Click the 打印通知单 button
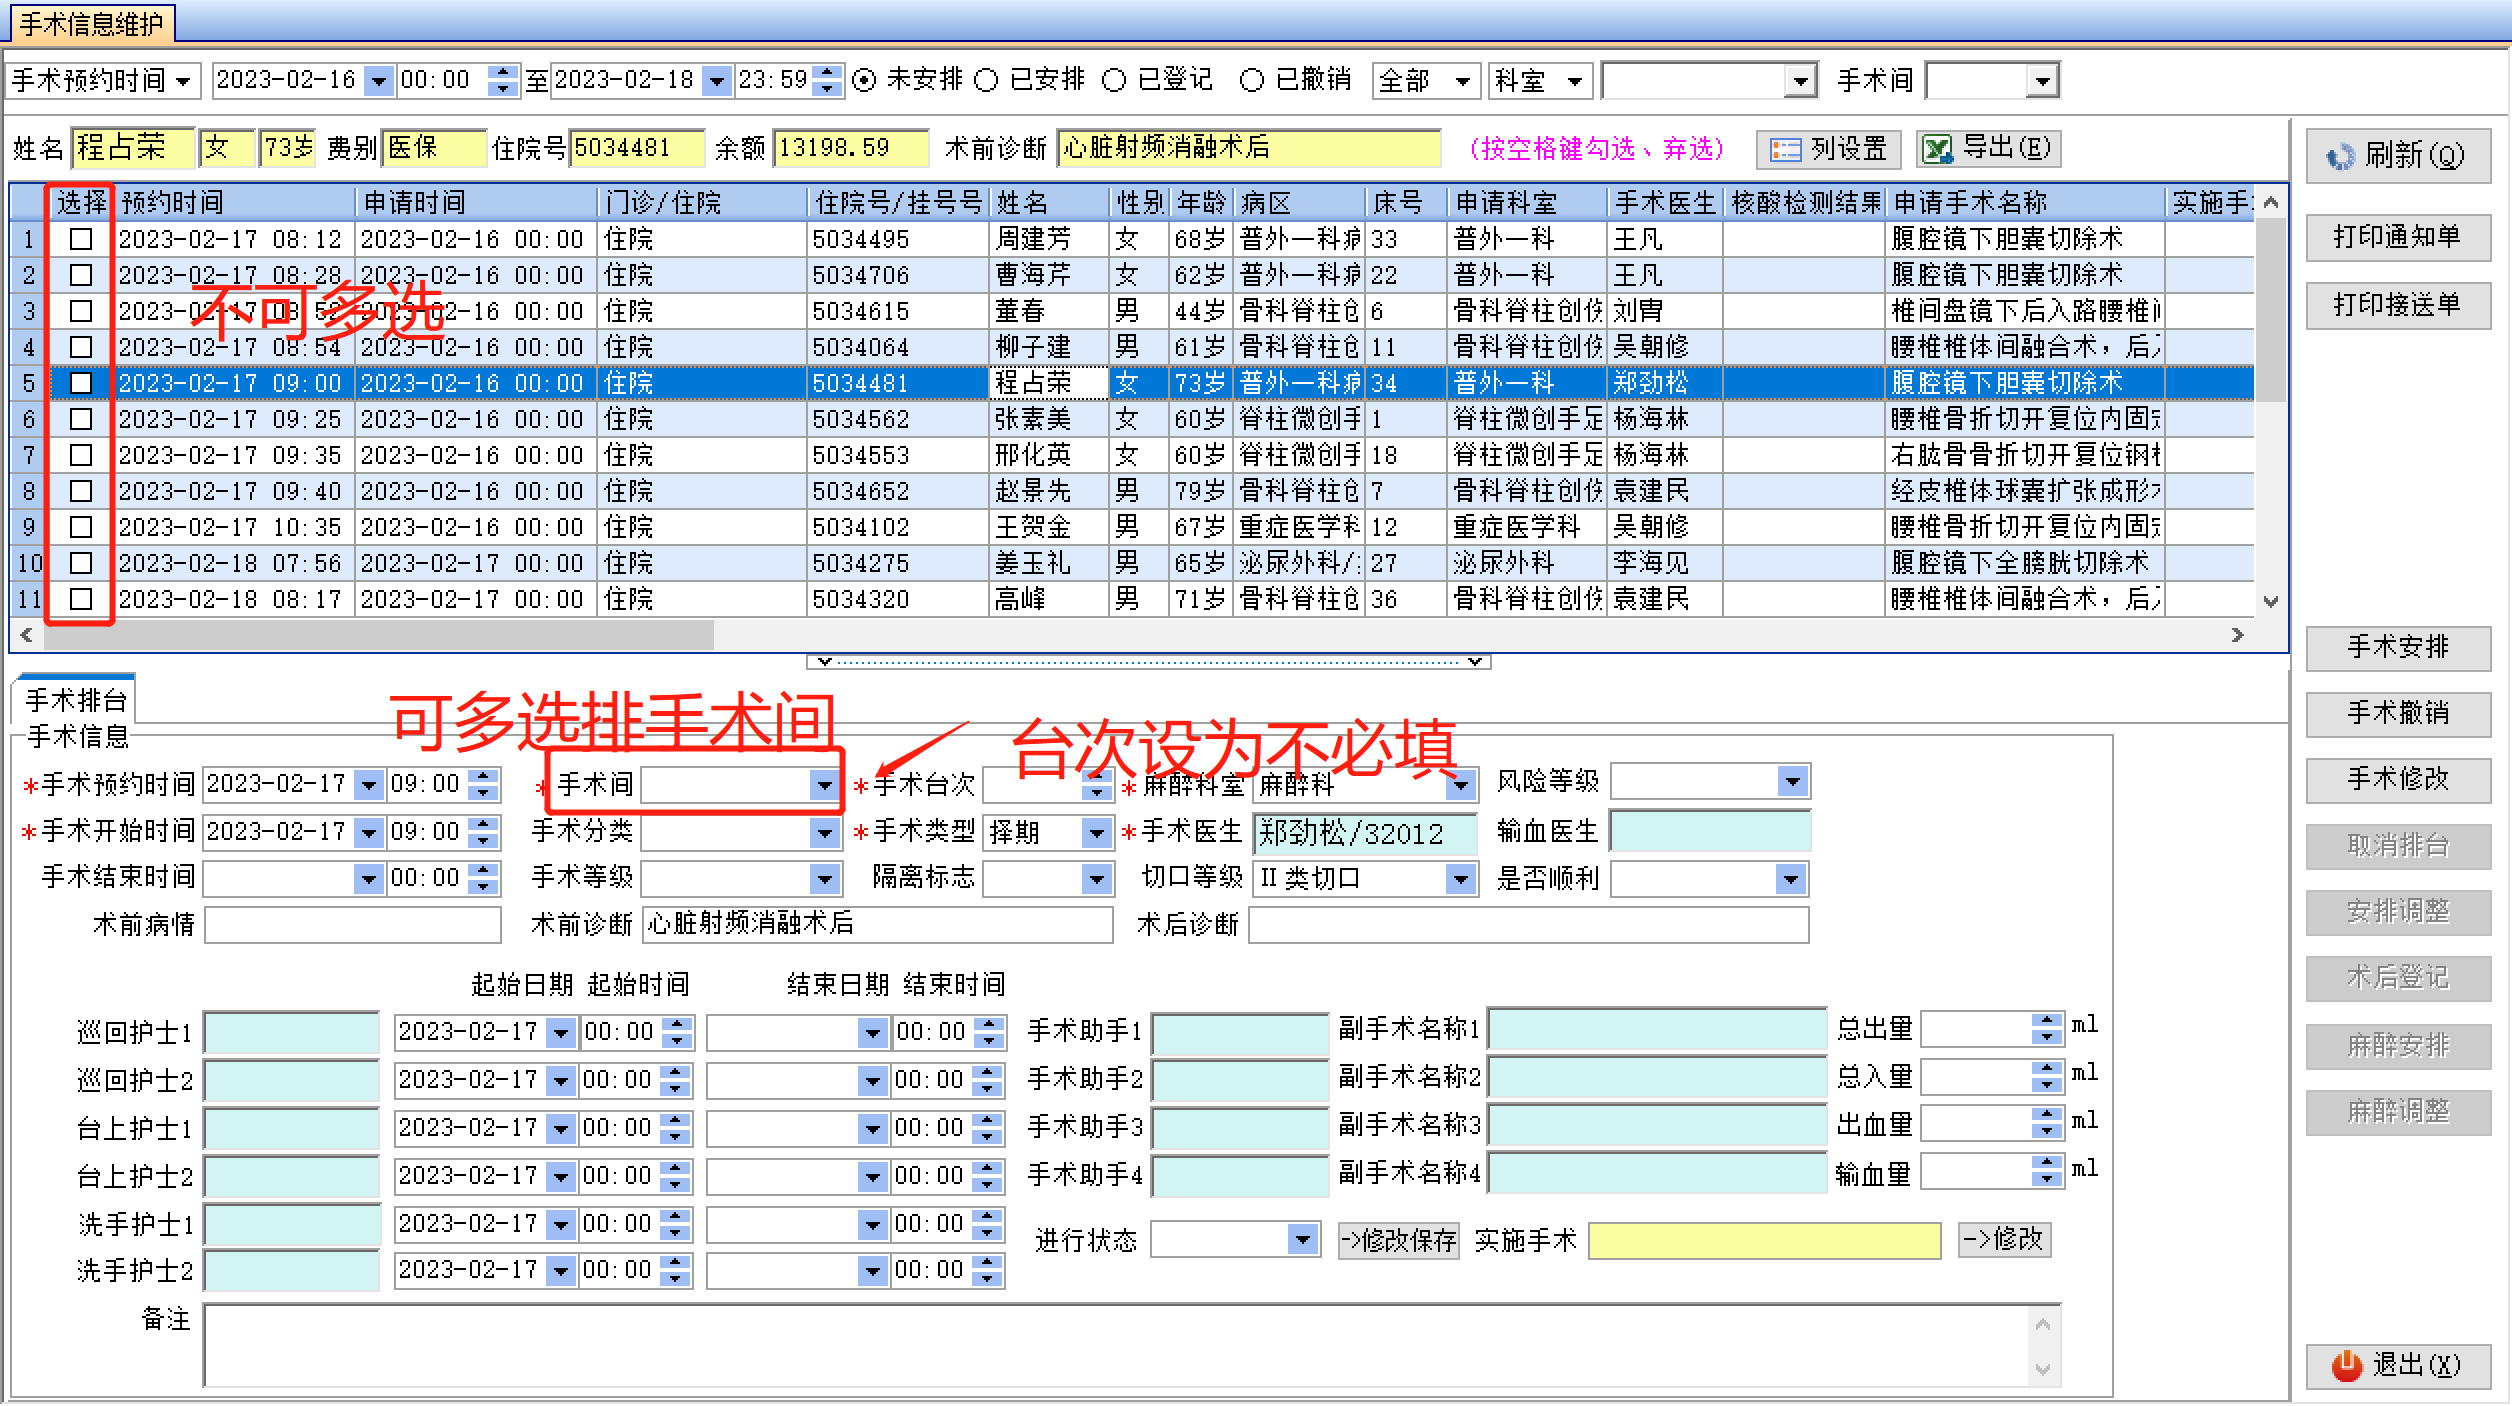Screen dimensions: 2512x1406 click(x=2397, y=237)
